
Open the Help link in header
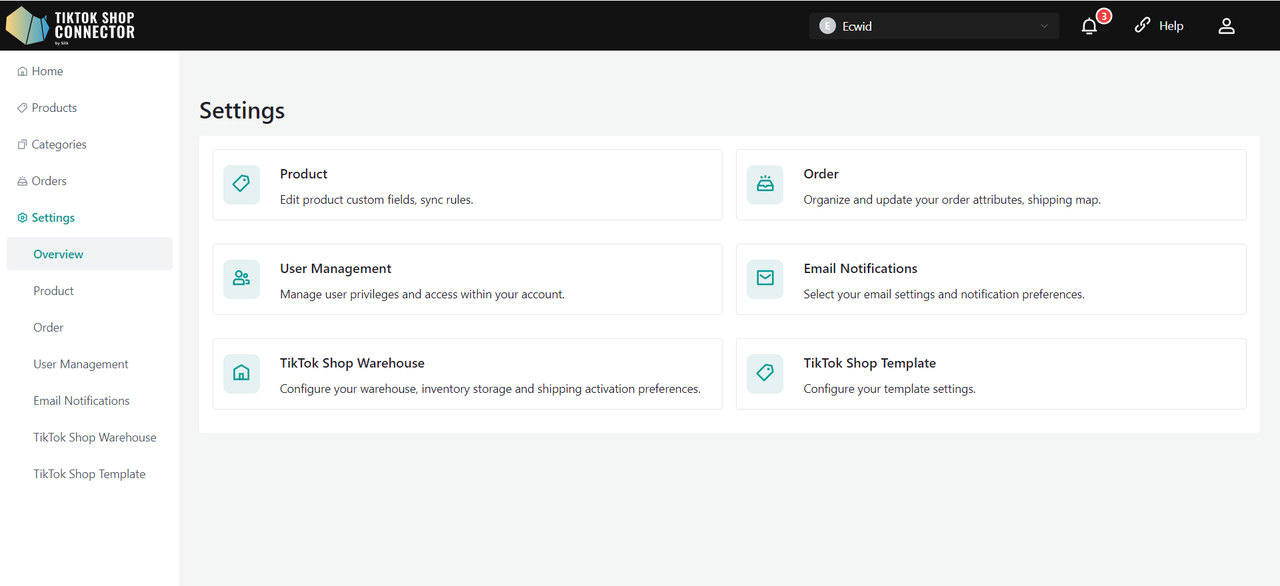coord(1171,26)
